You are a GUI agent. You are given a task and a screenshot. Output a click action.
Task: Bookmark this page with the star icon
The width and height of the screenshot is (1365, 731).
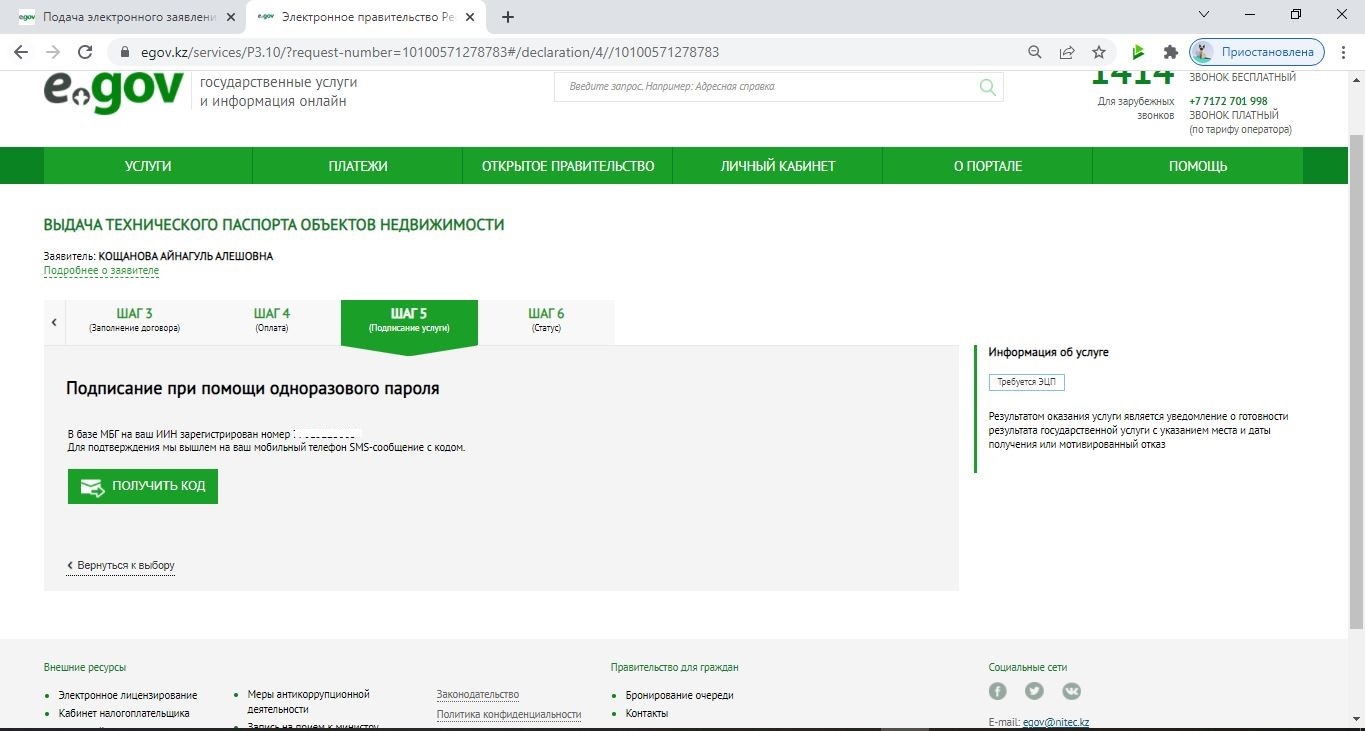coord(1099,52)
